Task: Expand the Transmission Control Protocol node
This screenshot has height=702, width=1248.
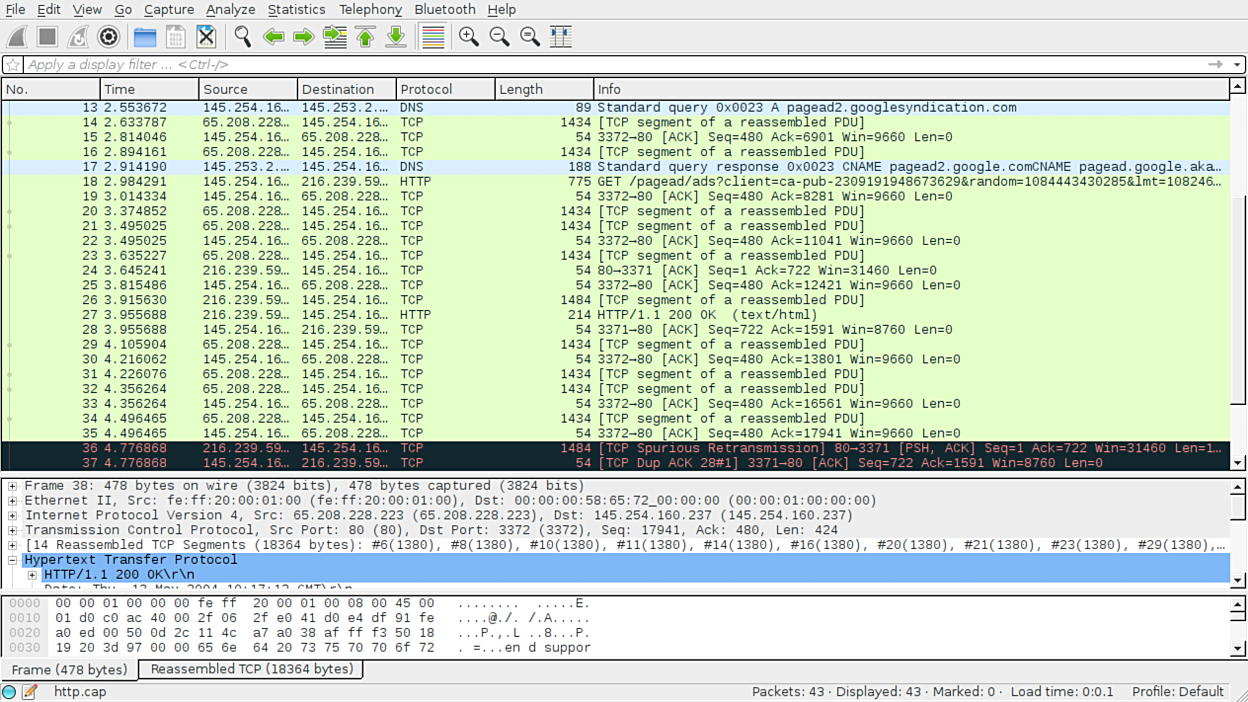Action: [13, 530]
